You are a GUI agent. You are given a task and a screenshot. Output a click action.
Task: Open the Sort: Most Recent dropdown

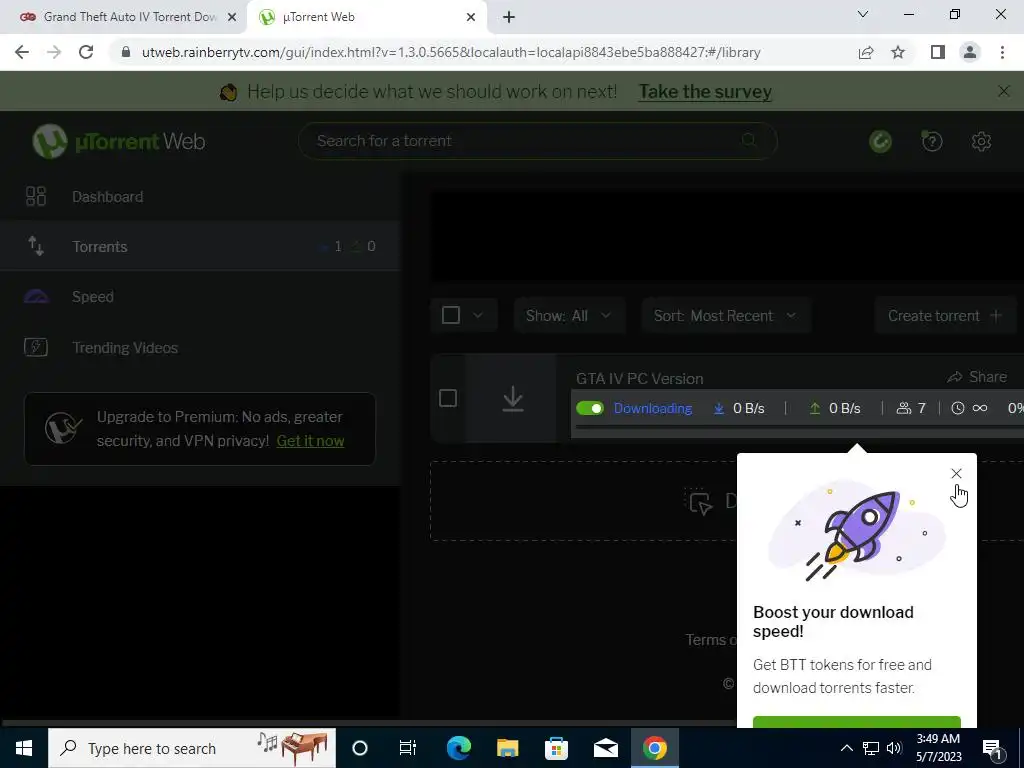[x=726, y=315]
